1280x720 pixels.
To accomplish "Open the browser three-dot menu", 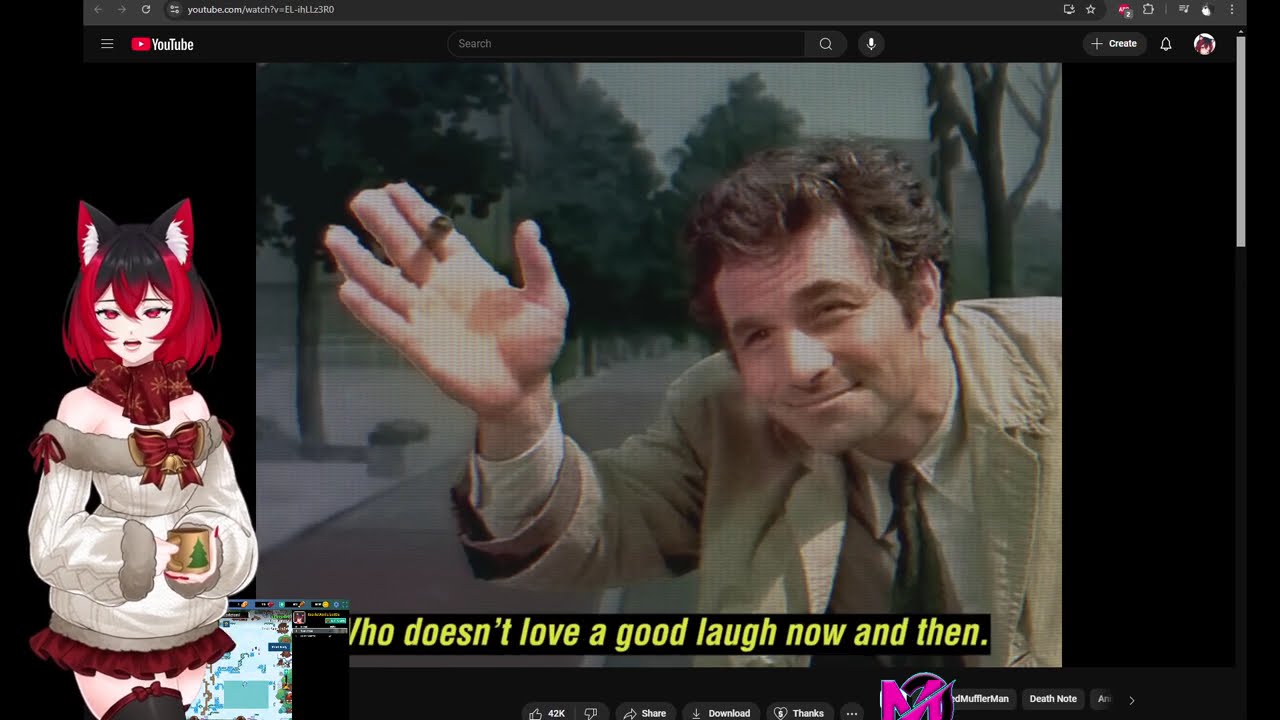I will point(1231,9).
